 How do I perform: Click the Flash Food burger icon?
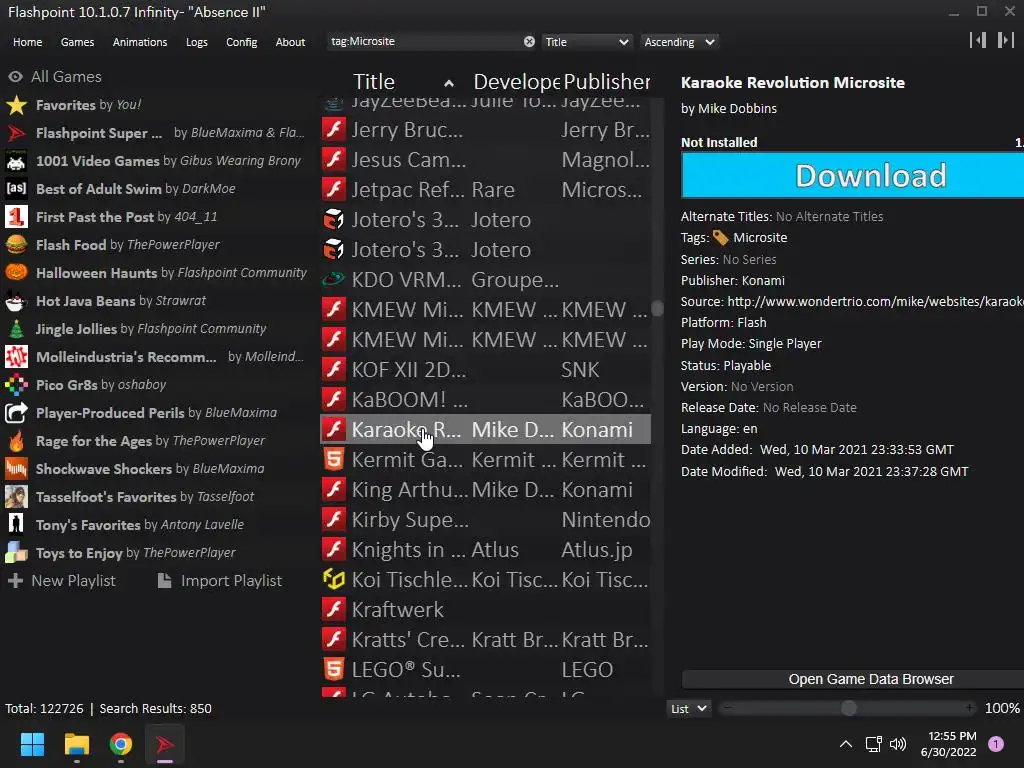pos(16,245)
